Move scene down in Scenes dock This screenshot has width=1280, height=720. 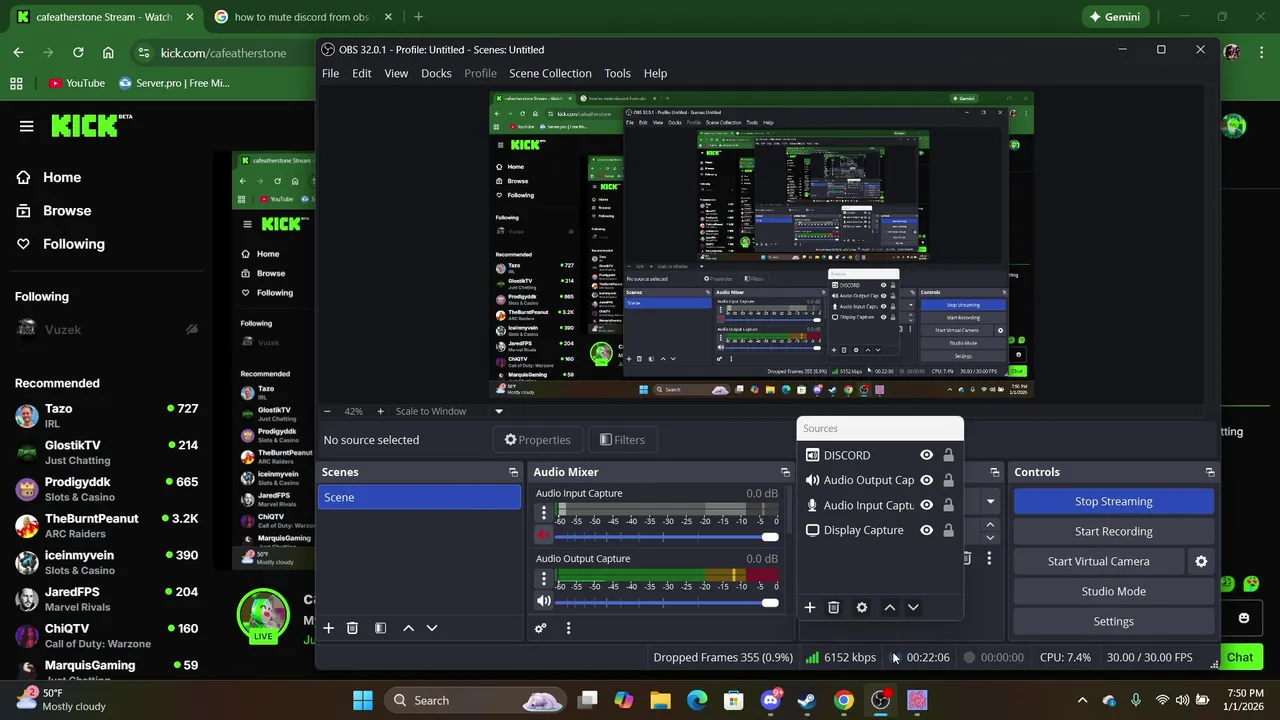[432, 628]
